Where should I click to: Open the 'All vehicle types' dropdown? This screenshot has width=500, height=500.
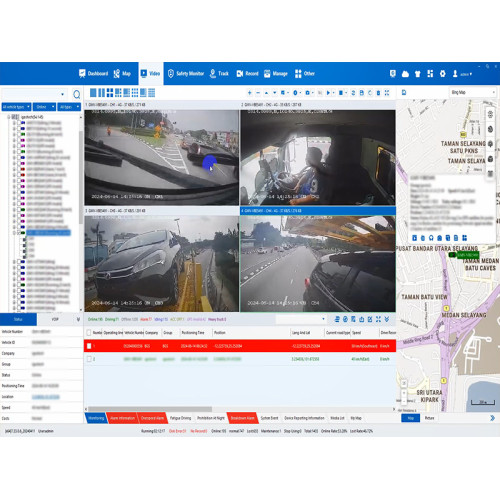16,107
